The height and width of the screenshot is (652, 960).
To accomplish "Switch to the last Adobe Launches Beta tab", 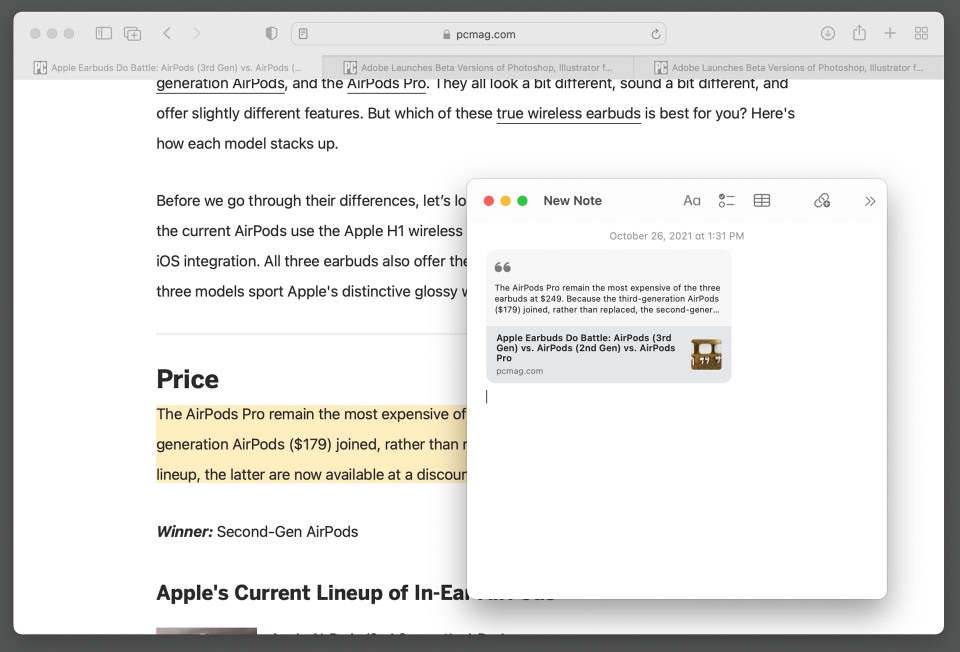I will [789, 68].
